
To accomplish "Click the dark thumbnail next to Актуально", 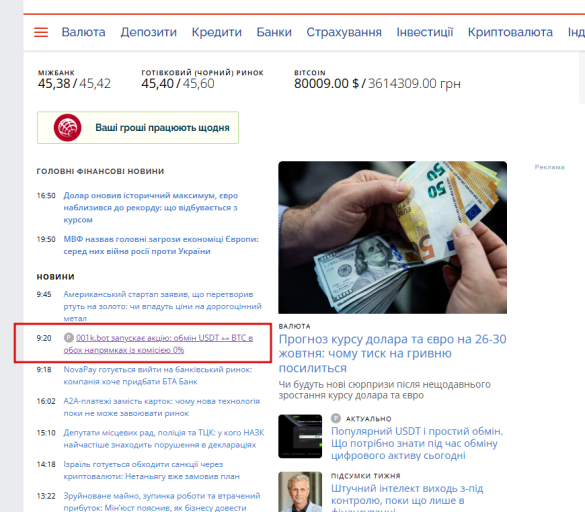I will click(x=300, y=436).
